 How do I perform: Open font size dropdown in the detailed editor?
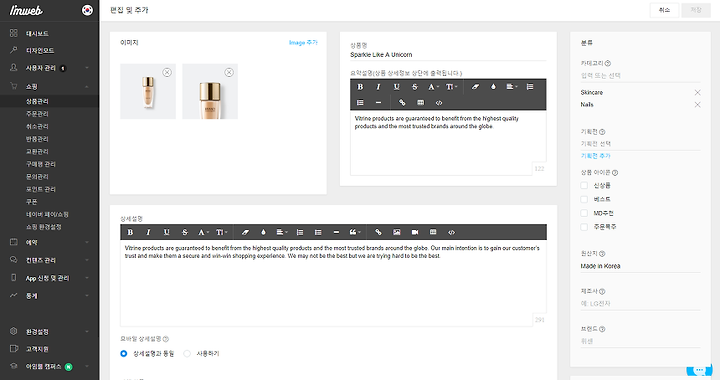pos(222,232)
